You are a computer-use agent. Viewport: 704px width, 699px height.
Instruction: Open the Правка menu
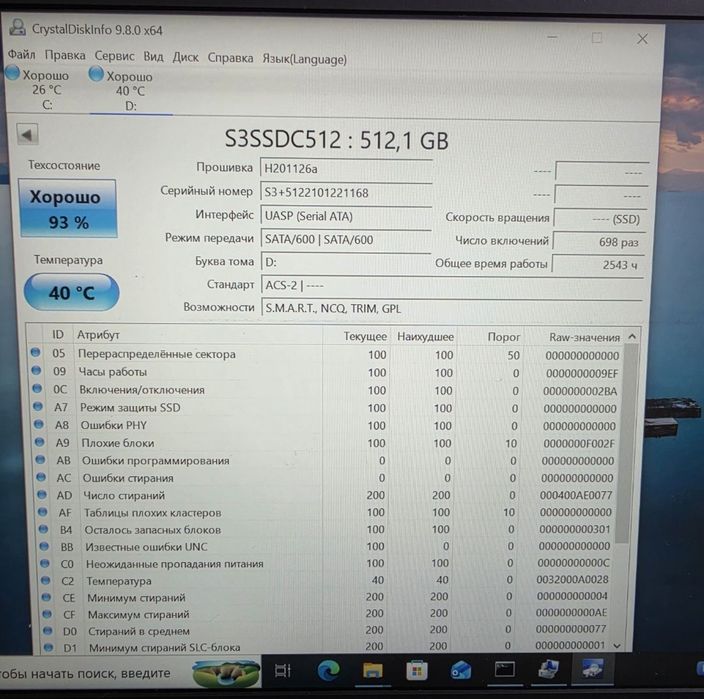65,55
